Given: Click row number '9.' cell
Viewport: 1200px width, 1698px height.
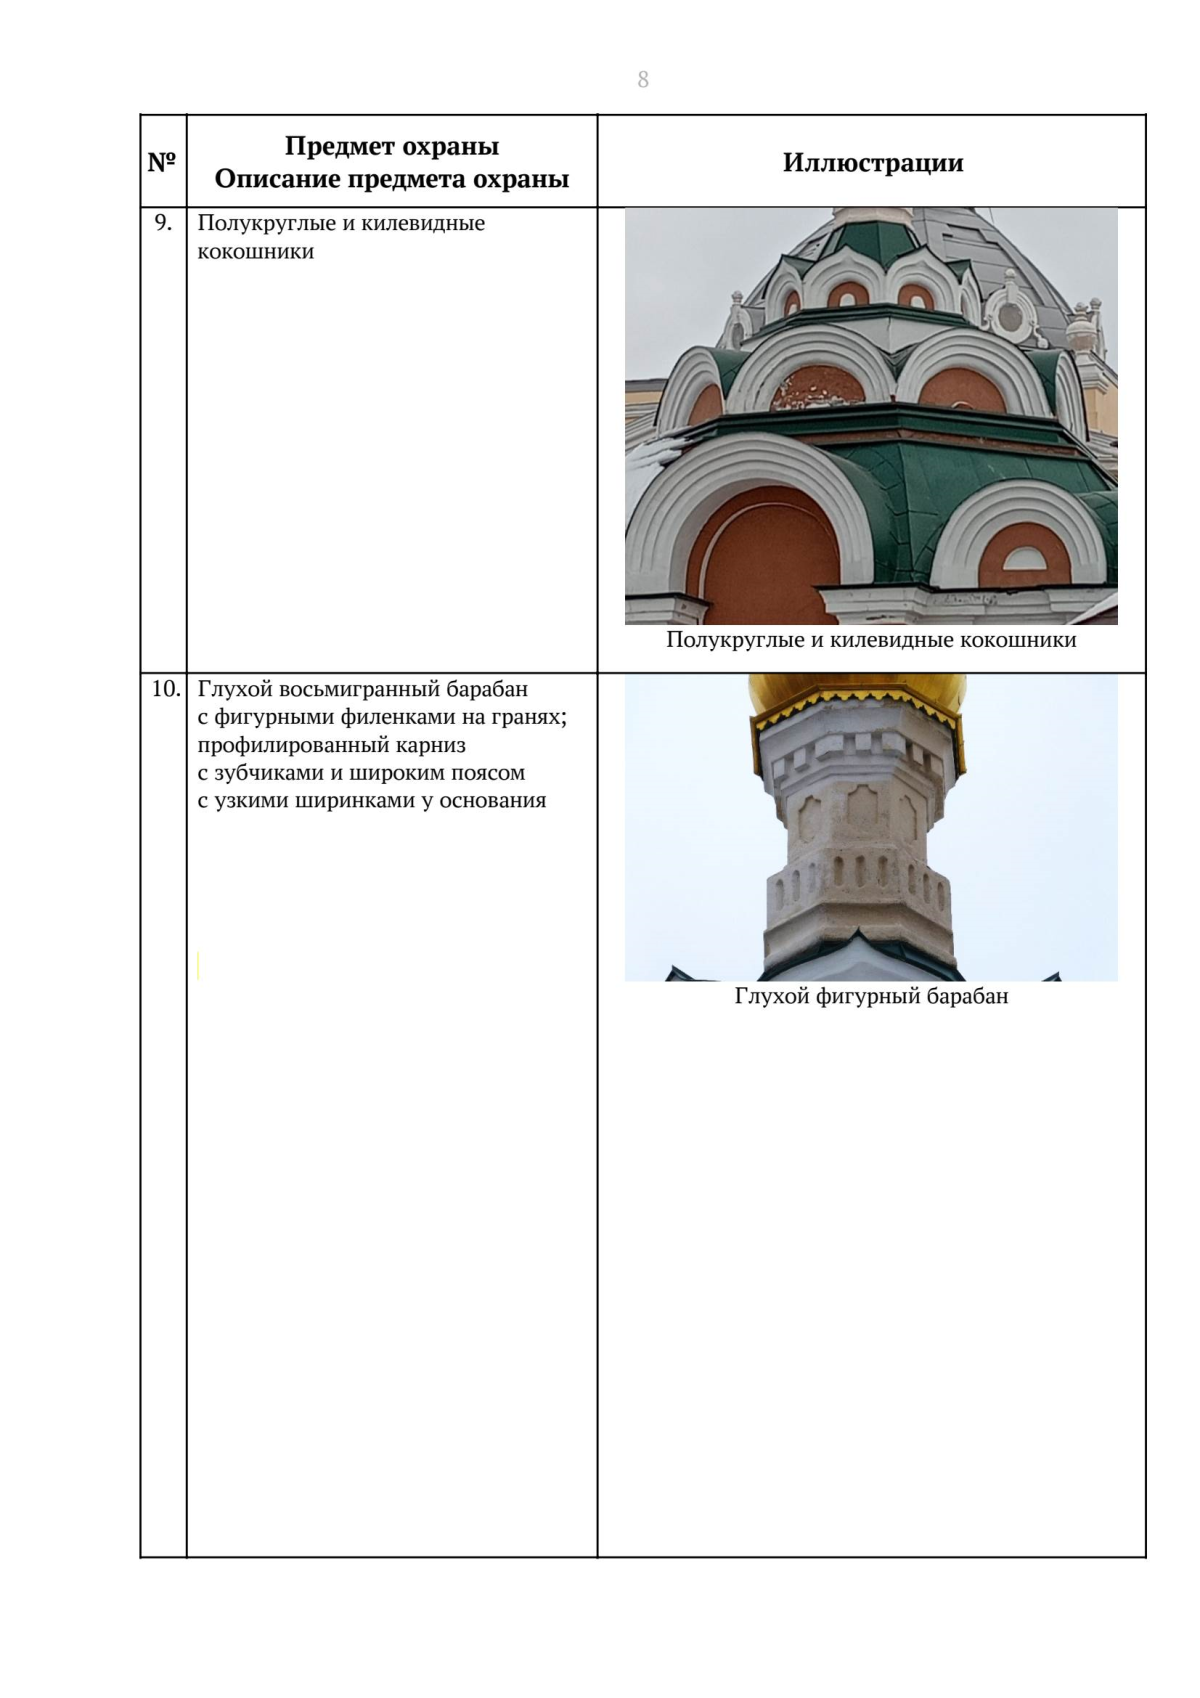Looking at the screenshot, I should pyautogui.click(x=163, y=223).
